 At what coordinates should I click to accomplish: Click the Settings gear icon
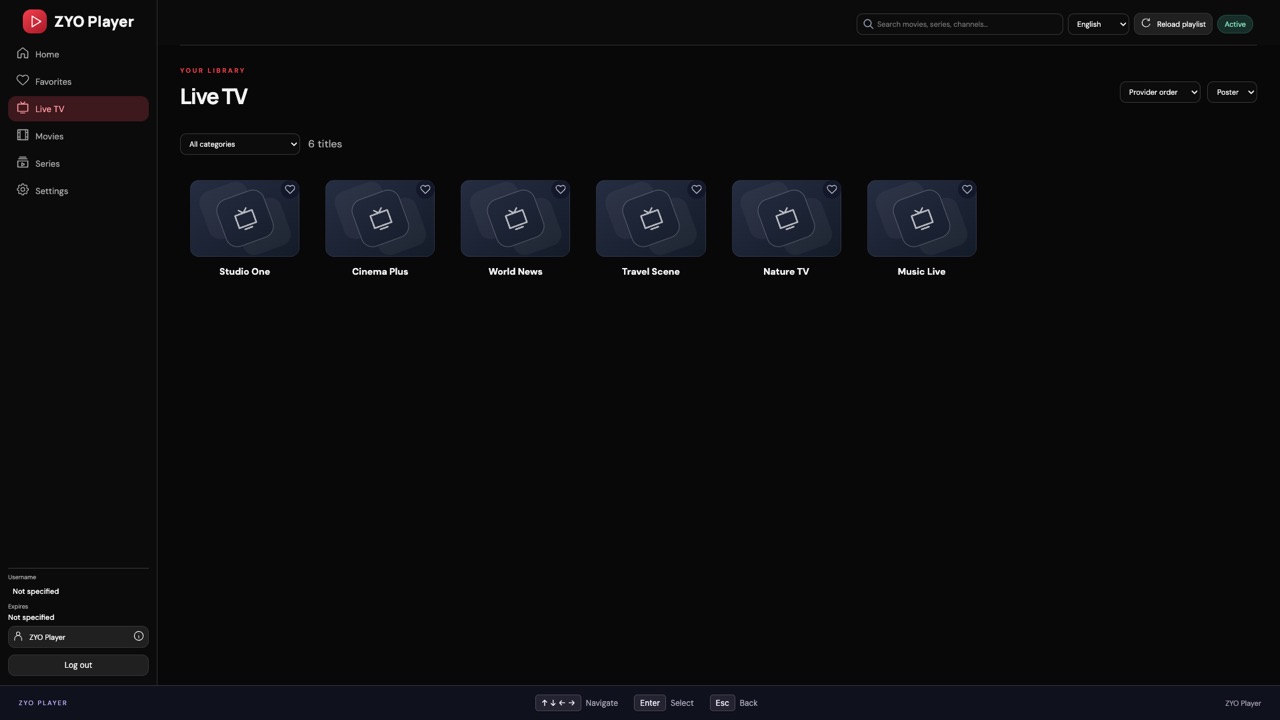pyautogui.click(x=22, y=189)
